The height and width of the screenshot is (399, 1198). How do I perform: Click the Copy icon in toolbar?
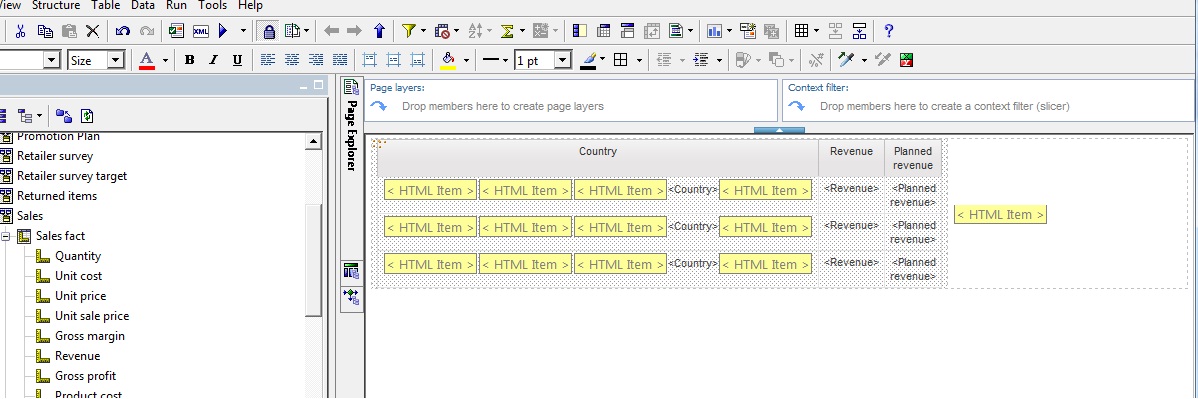[x=45, y=31]
